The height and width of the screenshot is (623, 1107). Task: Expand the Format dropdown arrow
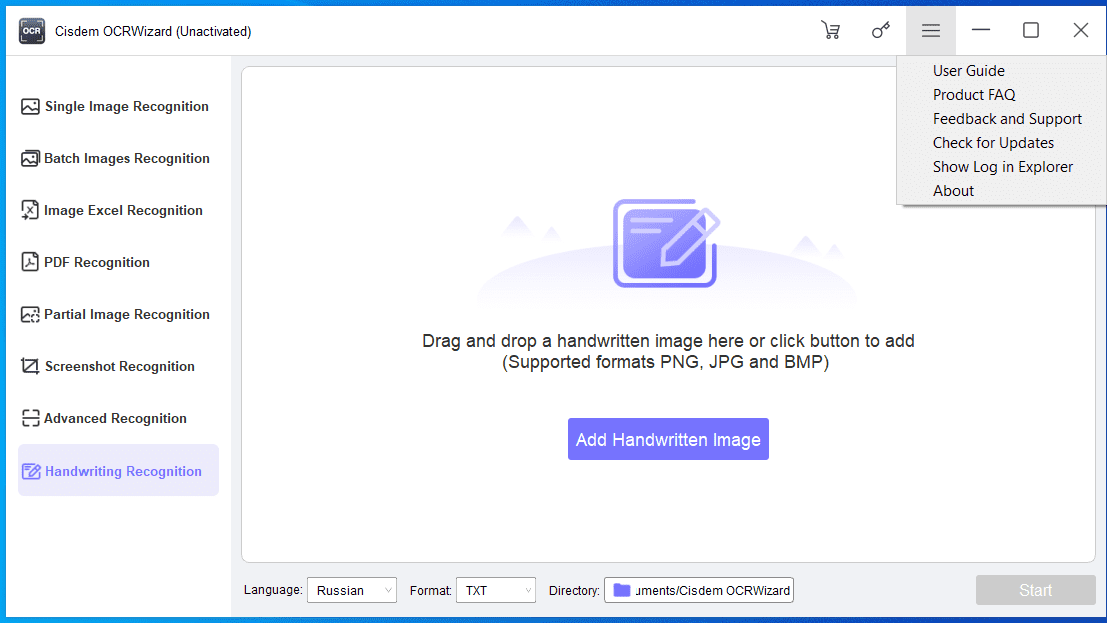coord(527,591)
